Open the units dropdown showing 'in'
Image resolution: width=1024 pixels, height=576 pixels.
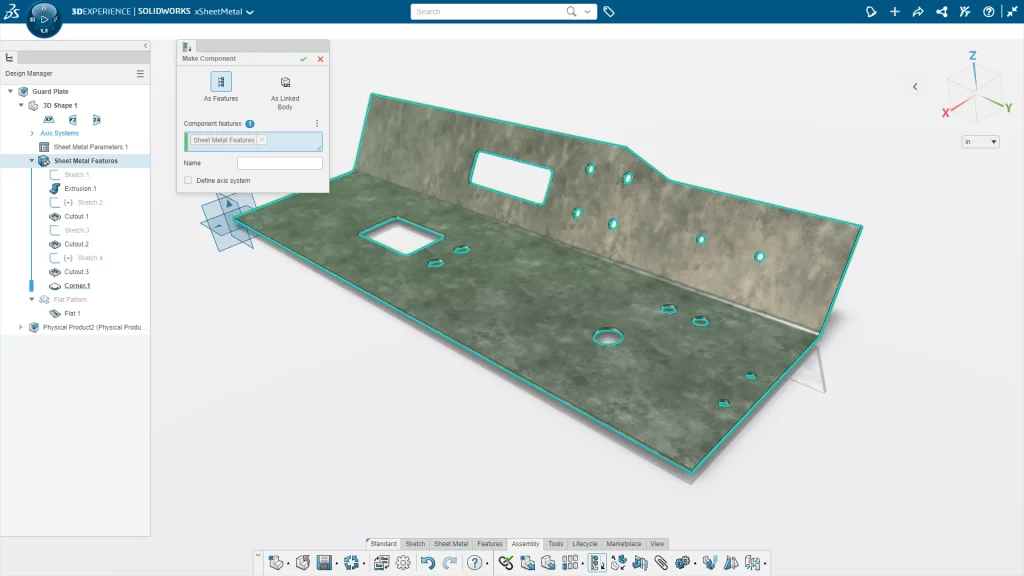pyautogui.click(x=980, y=142)
